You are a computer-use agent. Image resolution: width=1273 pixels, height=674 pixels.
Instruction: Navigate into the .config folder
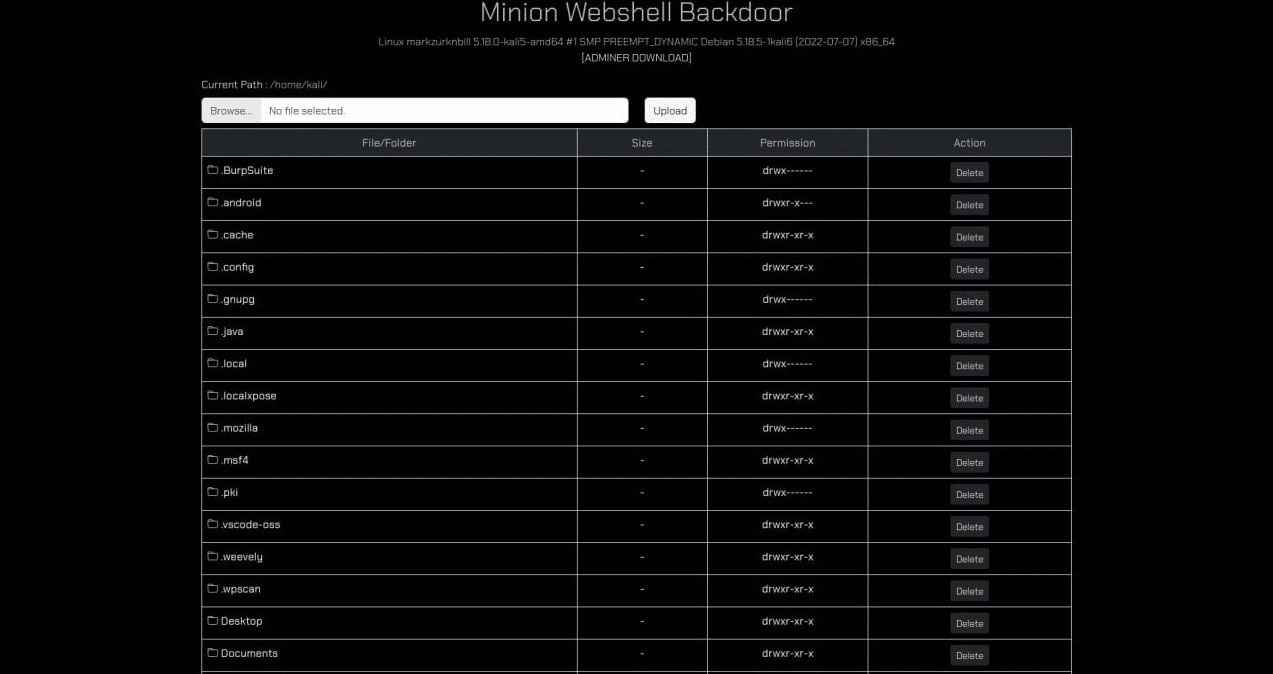click(x=239, y=267)
